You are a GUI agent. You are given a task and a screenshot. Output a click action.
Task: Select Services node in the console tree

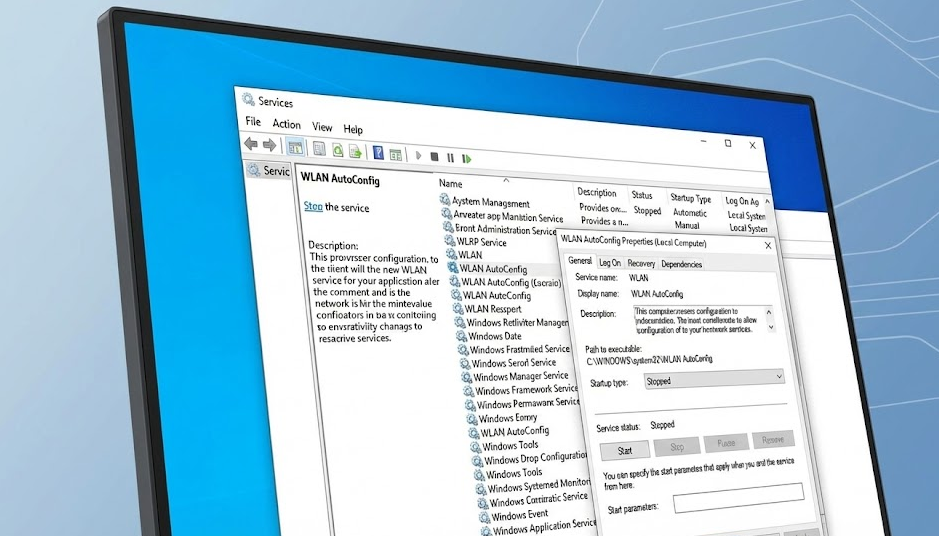tap(269, 171)
